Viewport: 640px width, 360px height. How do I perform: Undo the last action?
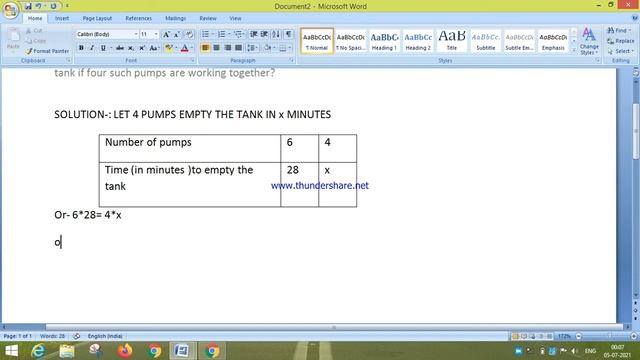point(38,6)
